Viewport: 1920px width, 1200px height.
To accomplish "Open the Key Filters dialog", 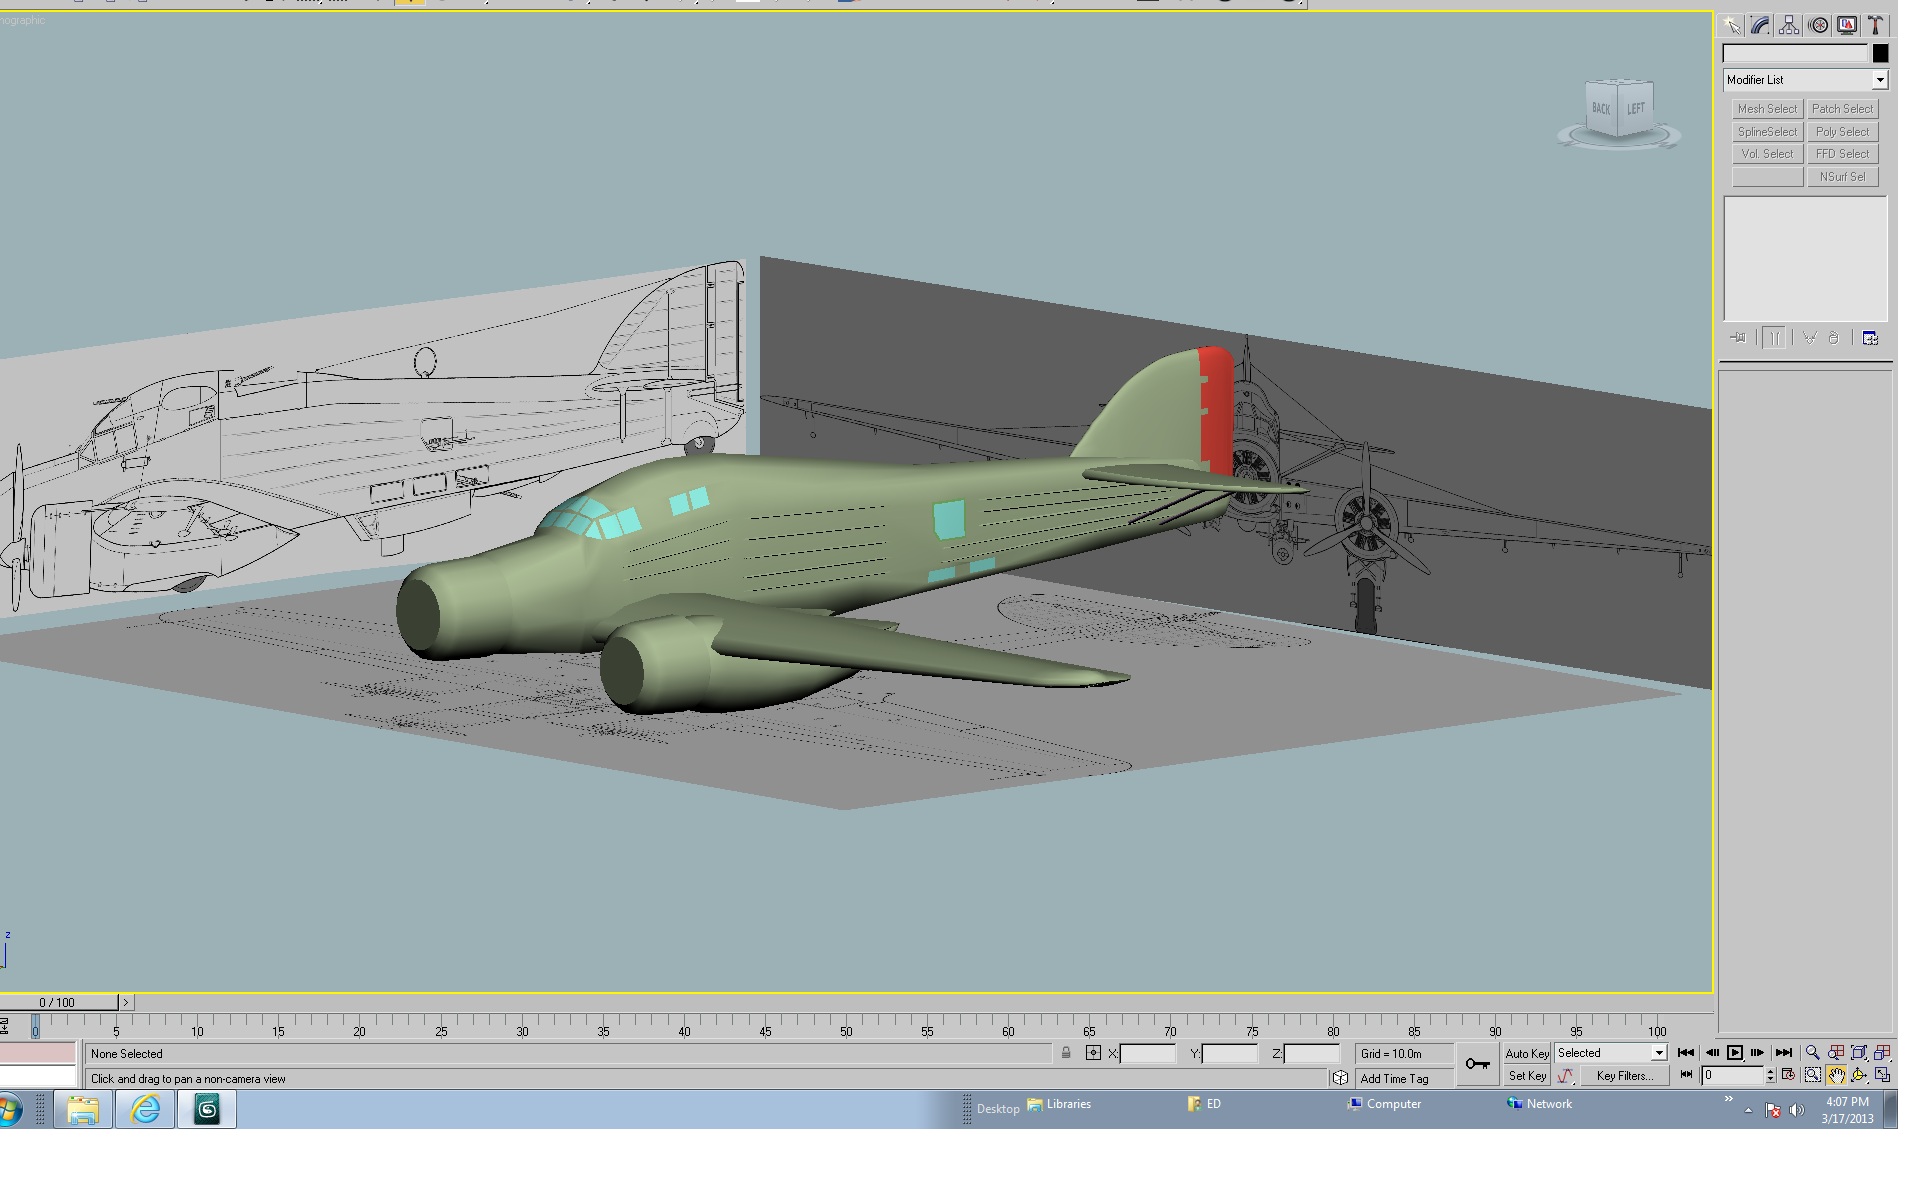I will (1624, 1076).
